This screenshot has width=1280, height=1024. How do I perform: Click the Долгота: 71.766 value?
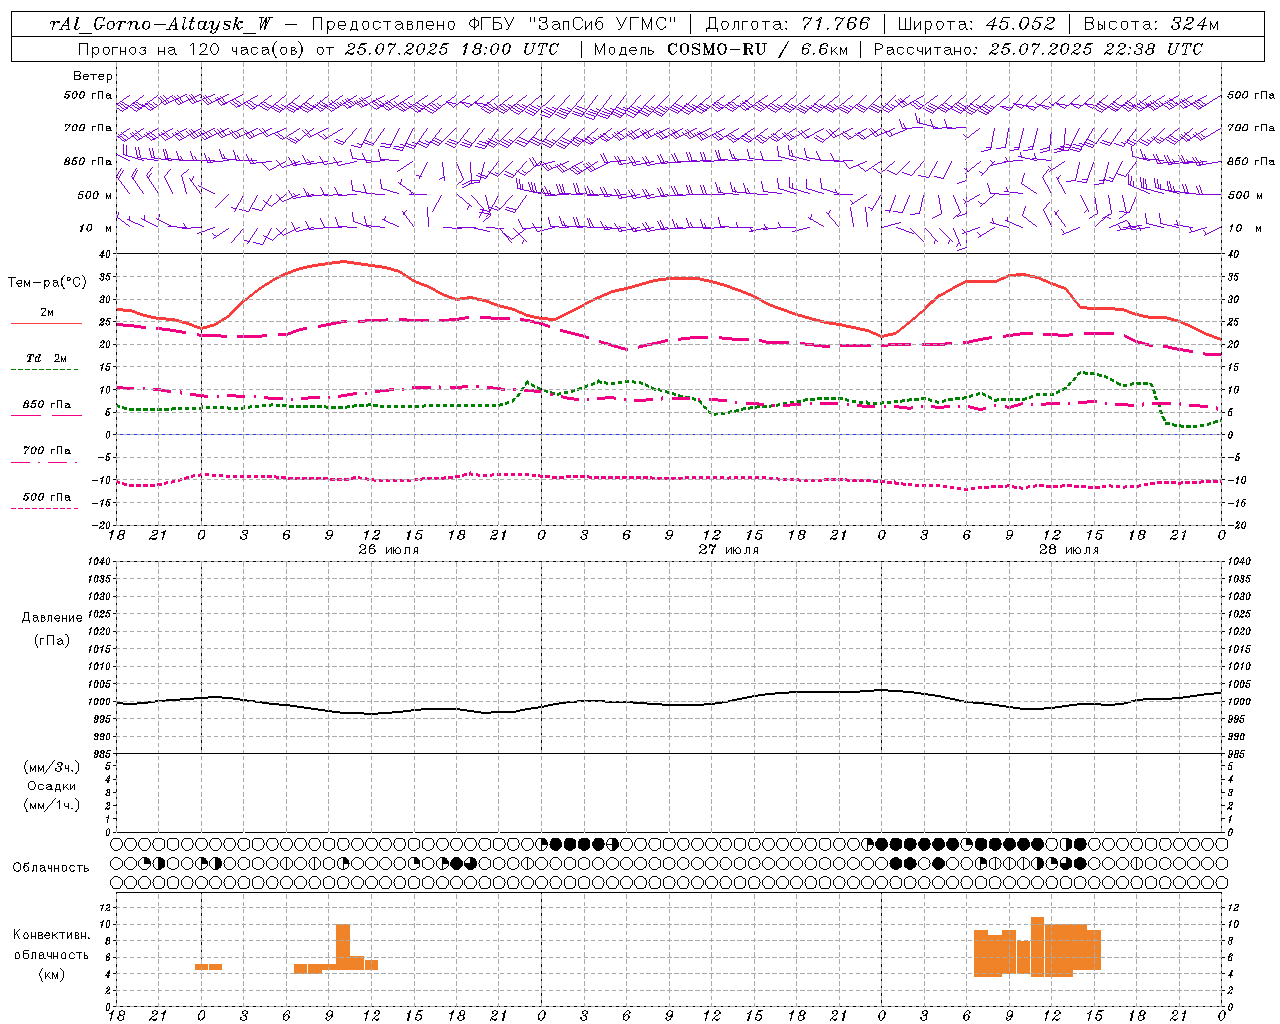(788, 24)
